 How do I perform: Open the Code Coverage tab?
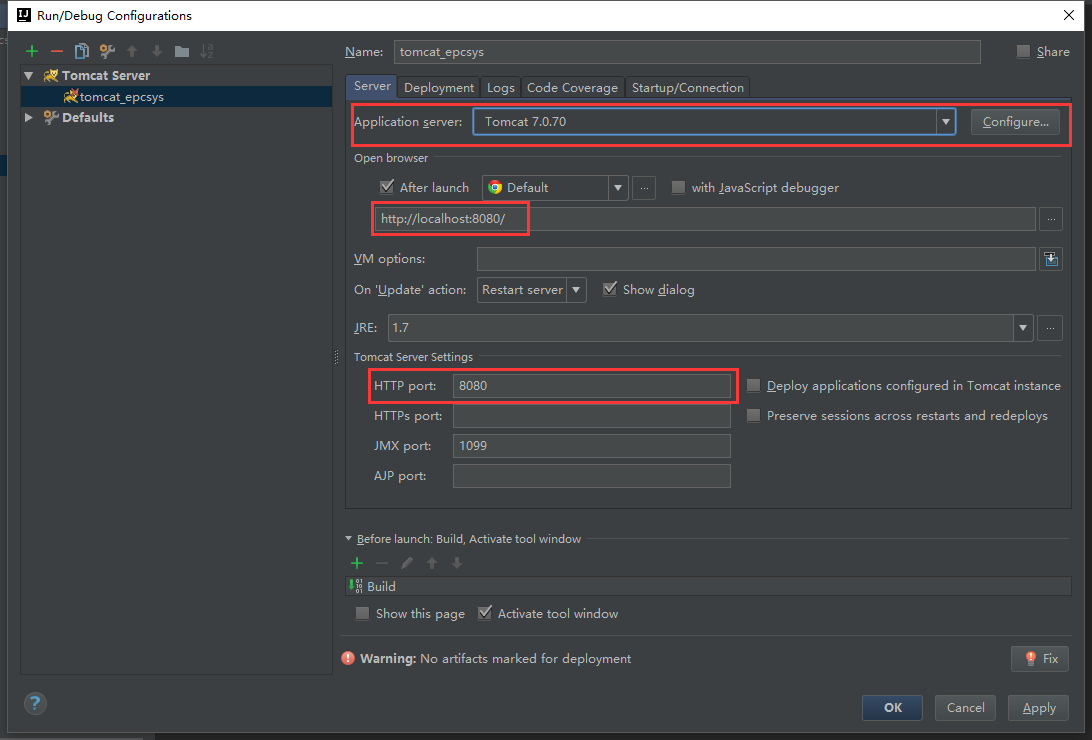tap(572, 88)
